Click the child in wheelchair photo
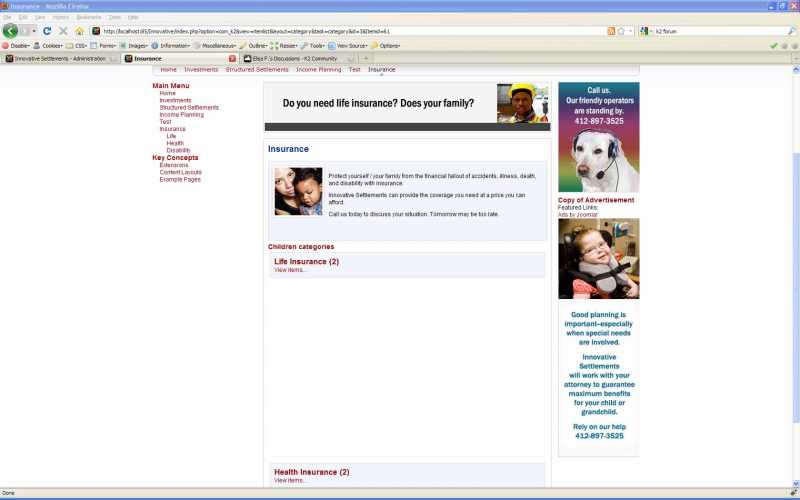Image resolution: width=800 pixels, height=500 pixels. (x=598, y=259)
